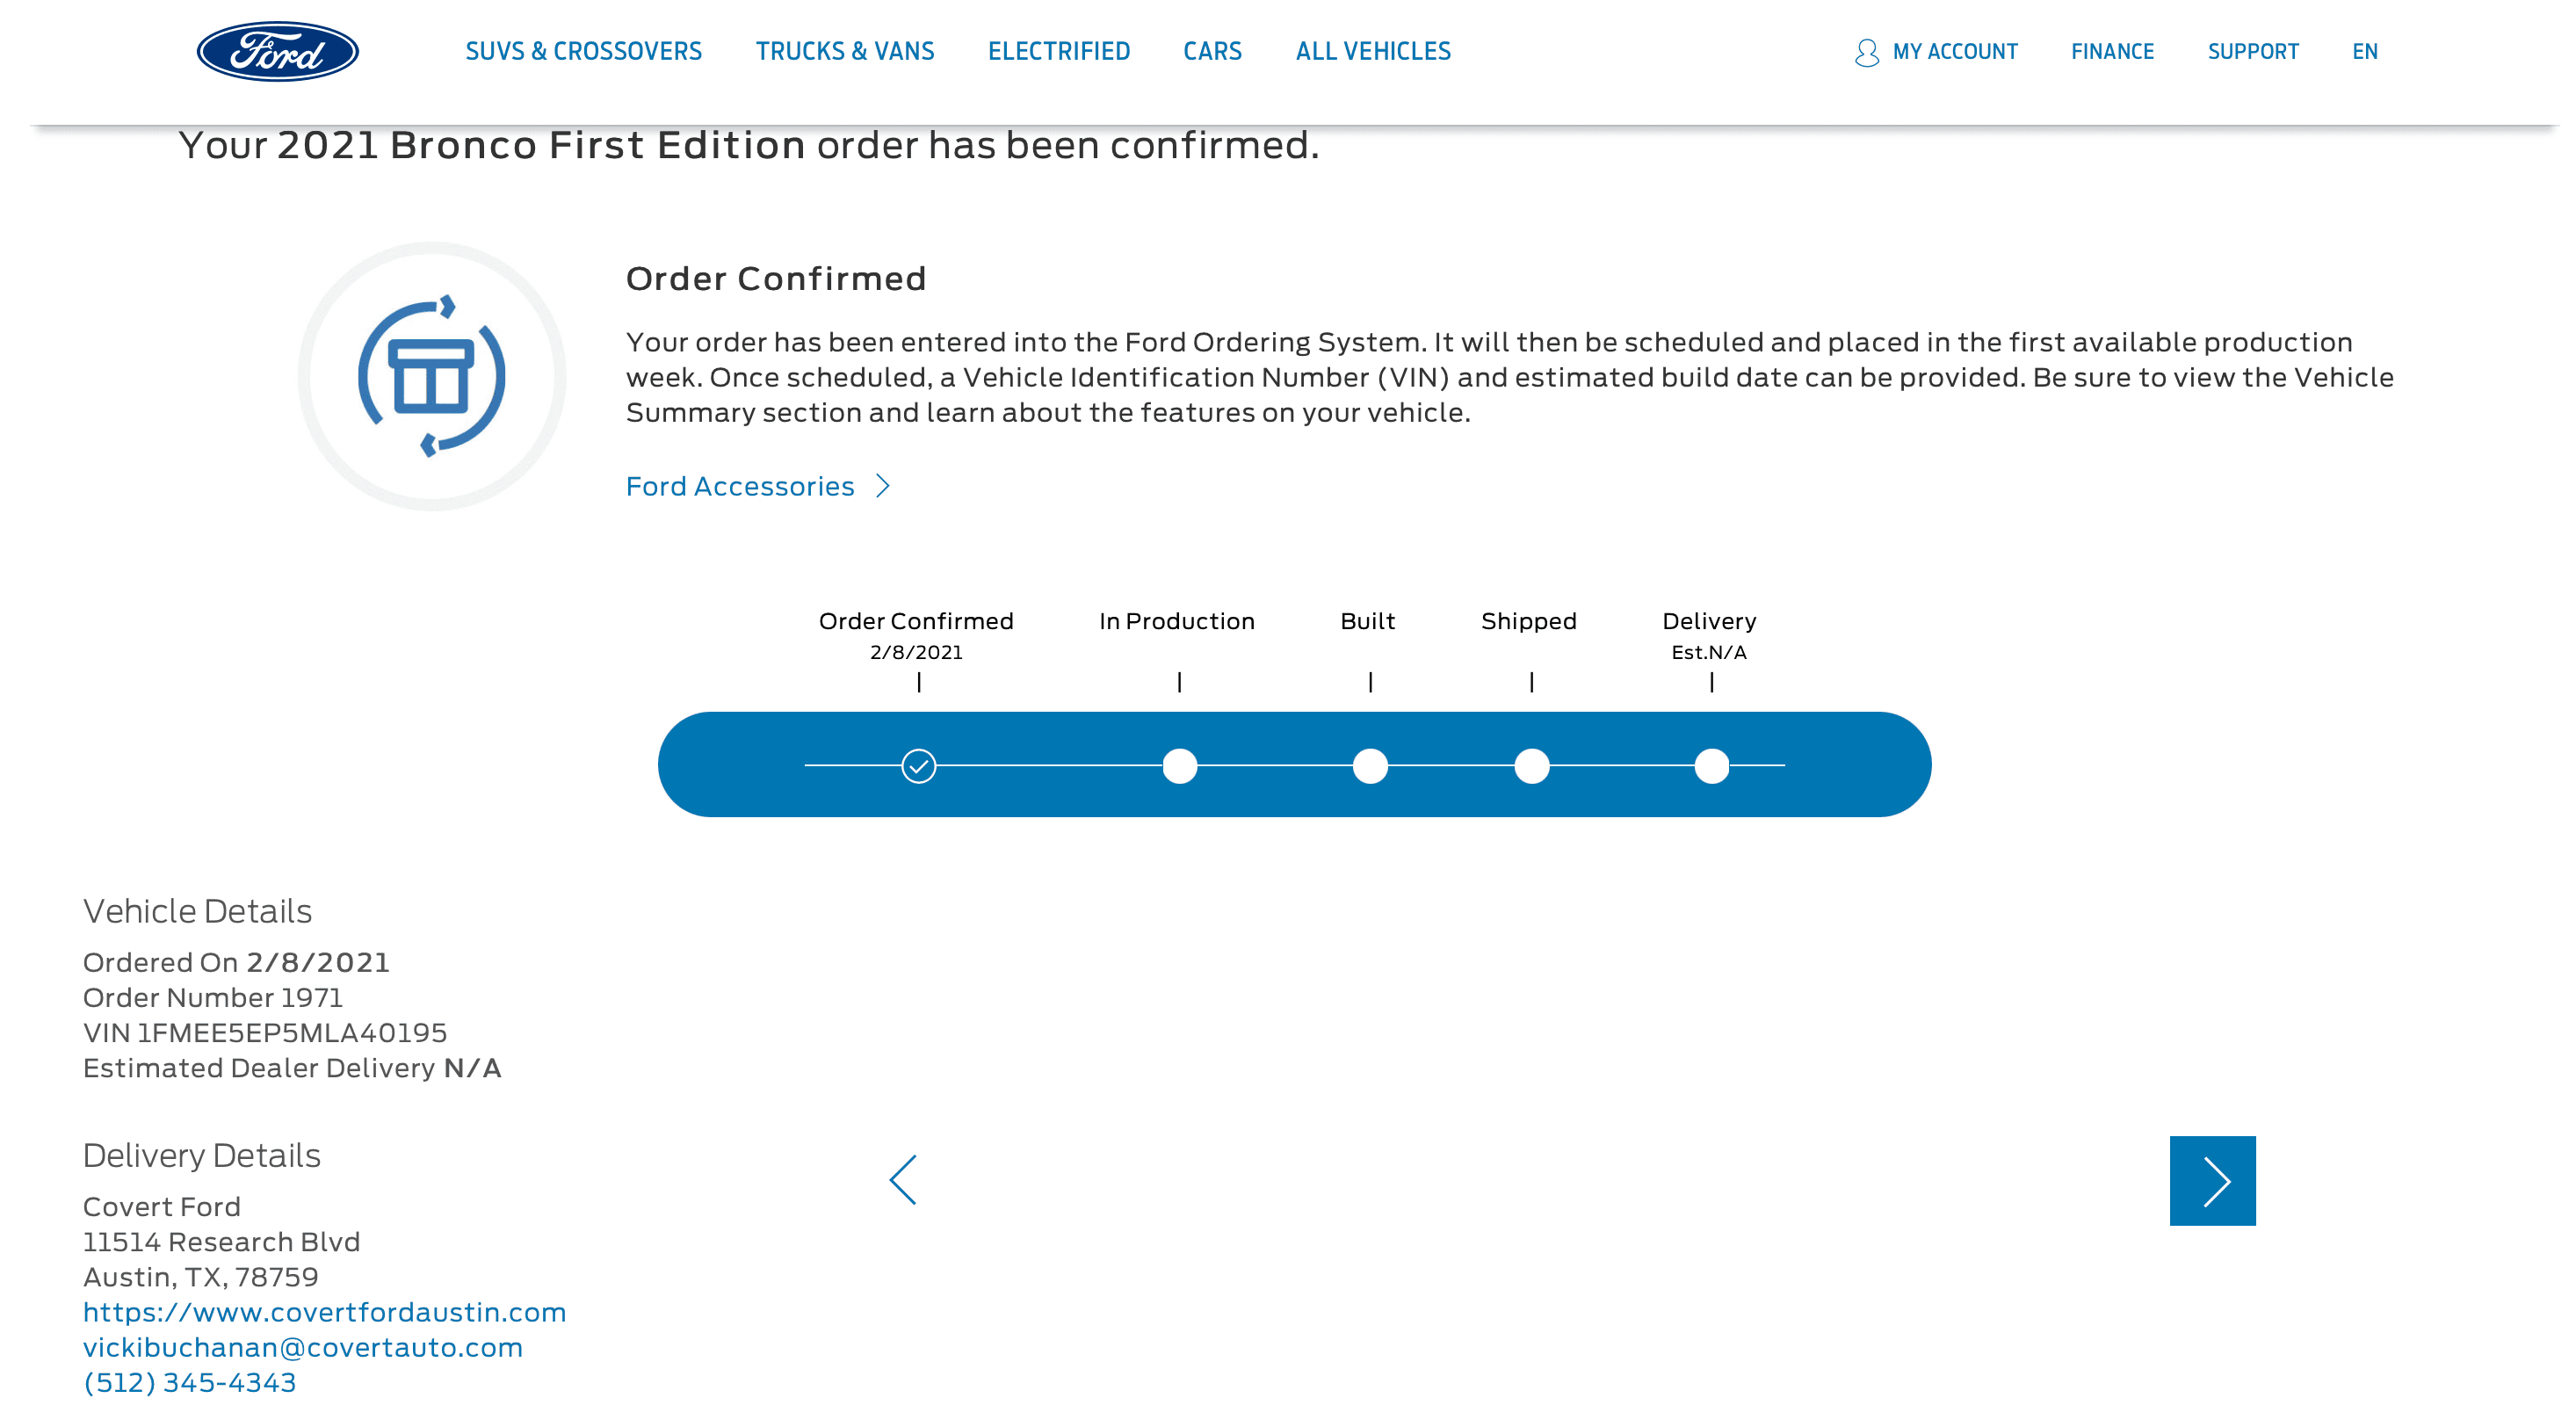
Task: Click the Delivery tracker label
Action: pyautogui.click(x=1709, y=621)
